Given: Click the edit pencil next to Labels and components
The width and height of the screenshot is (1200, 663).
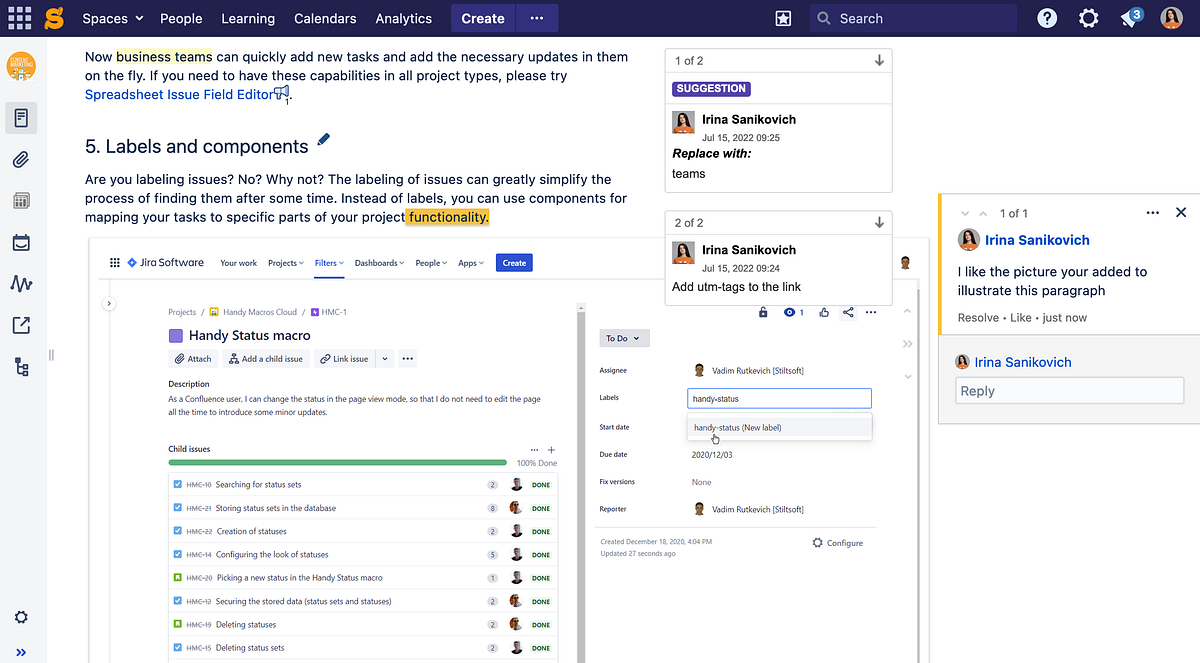Looking at the screenshot, I should coord(322,139).
